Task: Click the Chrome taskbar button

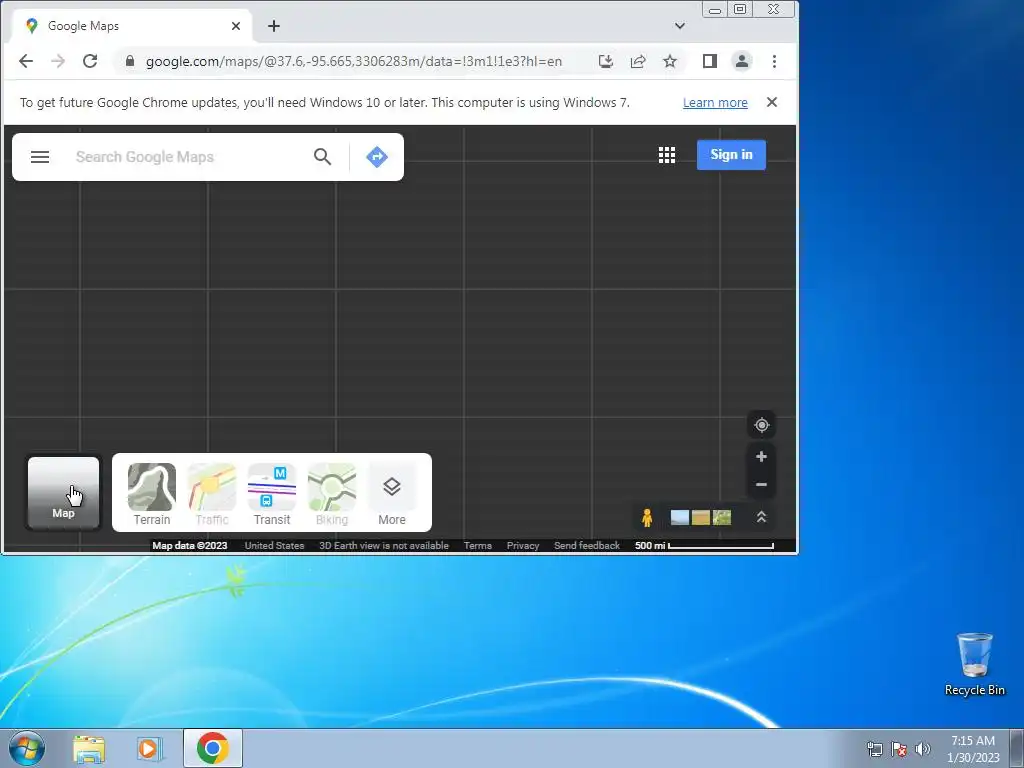Action: point(213,748)
